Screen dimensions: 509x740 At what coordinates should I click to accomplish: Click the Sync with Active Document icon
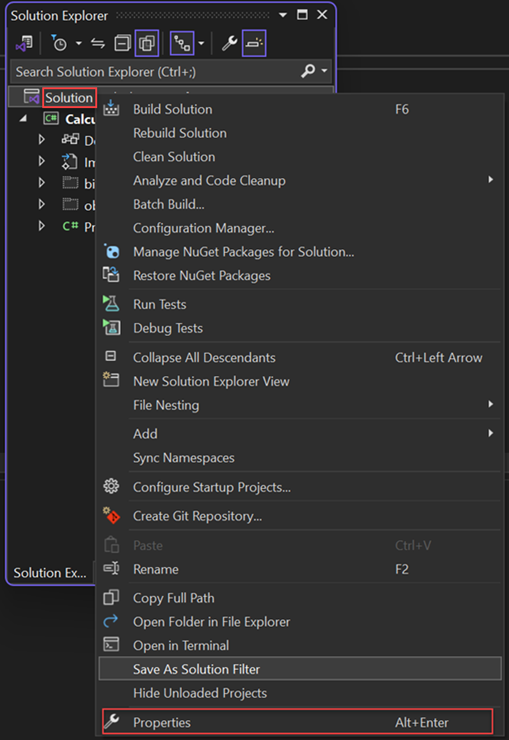(x=98, y=43)
